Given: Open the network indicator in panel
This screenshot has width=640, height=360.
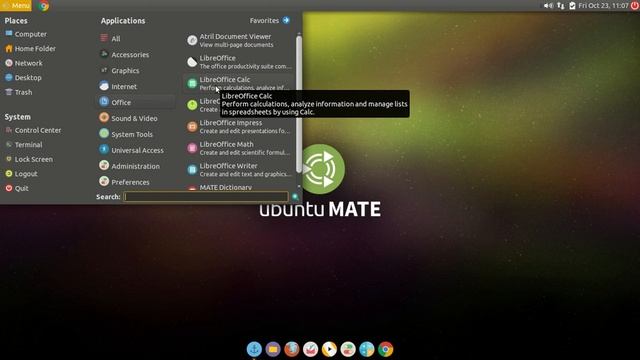Looking at the screenshot, I should pos(561,6).
